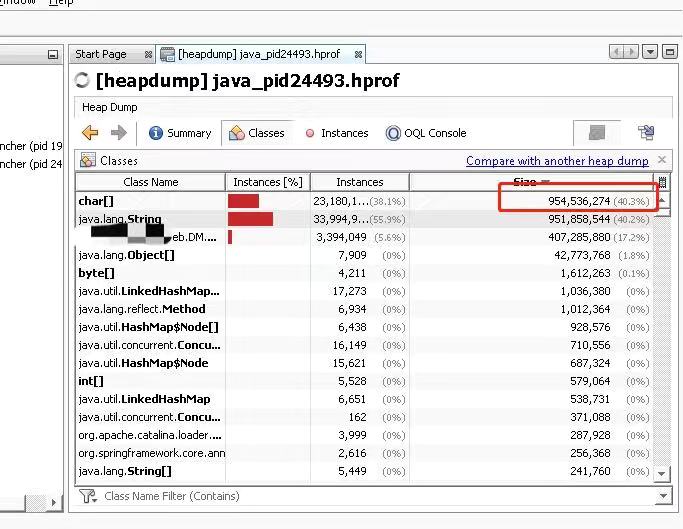Click Compare with another heap dump link
The width and height of the screenshot is (683, 529).
[x=557, y=161]
